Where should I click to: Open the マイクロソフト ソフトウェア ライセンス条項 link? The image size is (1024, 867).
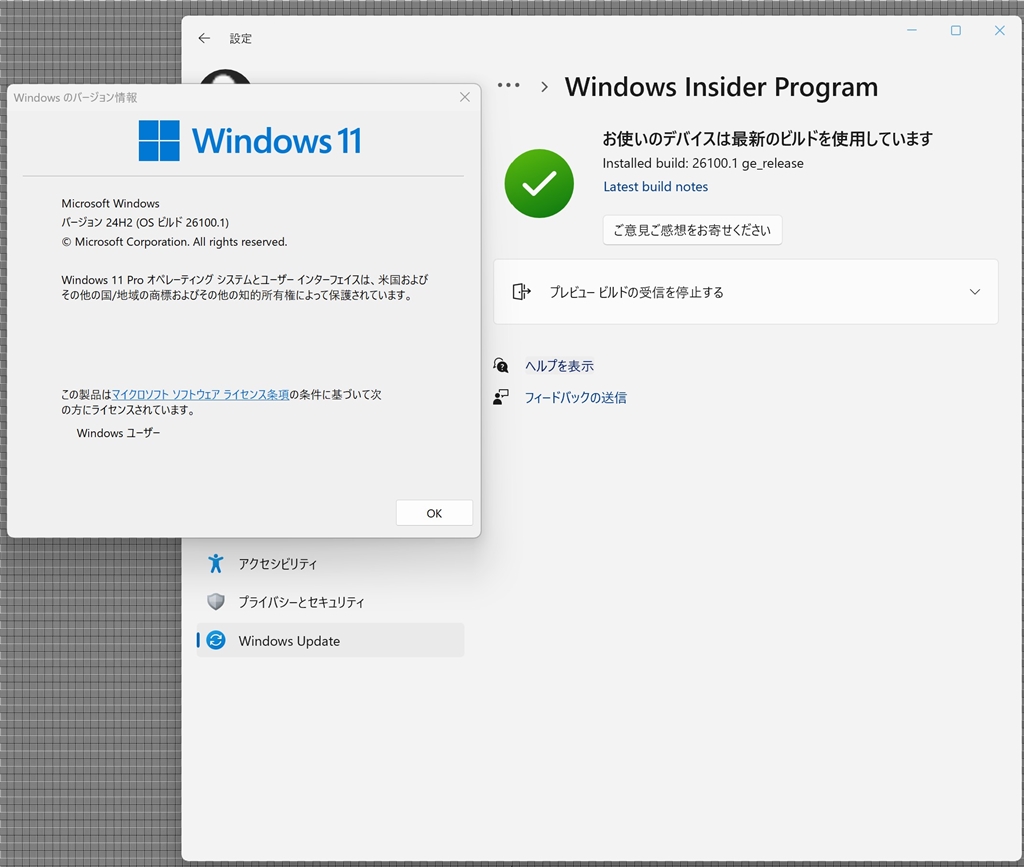tap(200, 394)
